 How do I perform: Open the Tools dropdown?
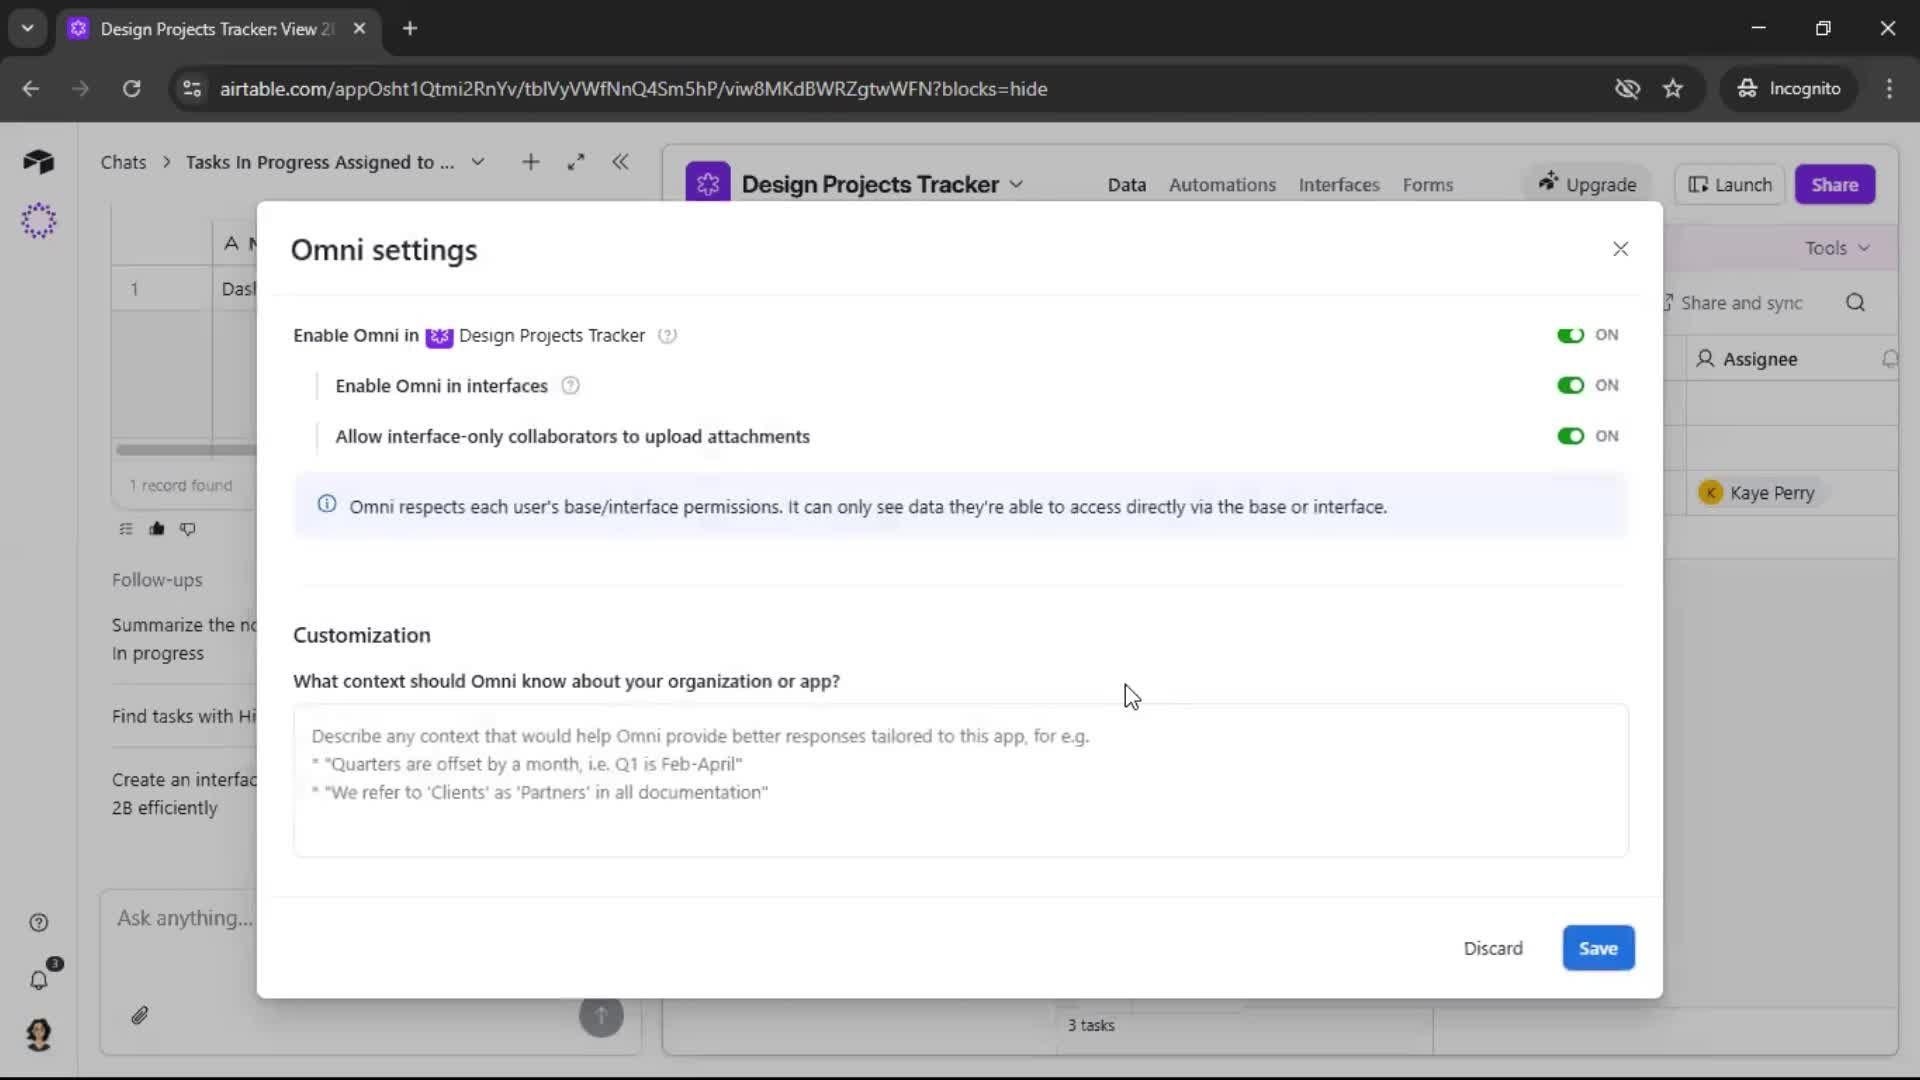click(1837, 248)
